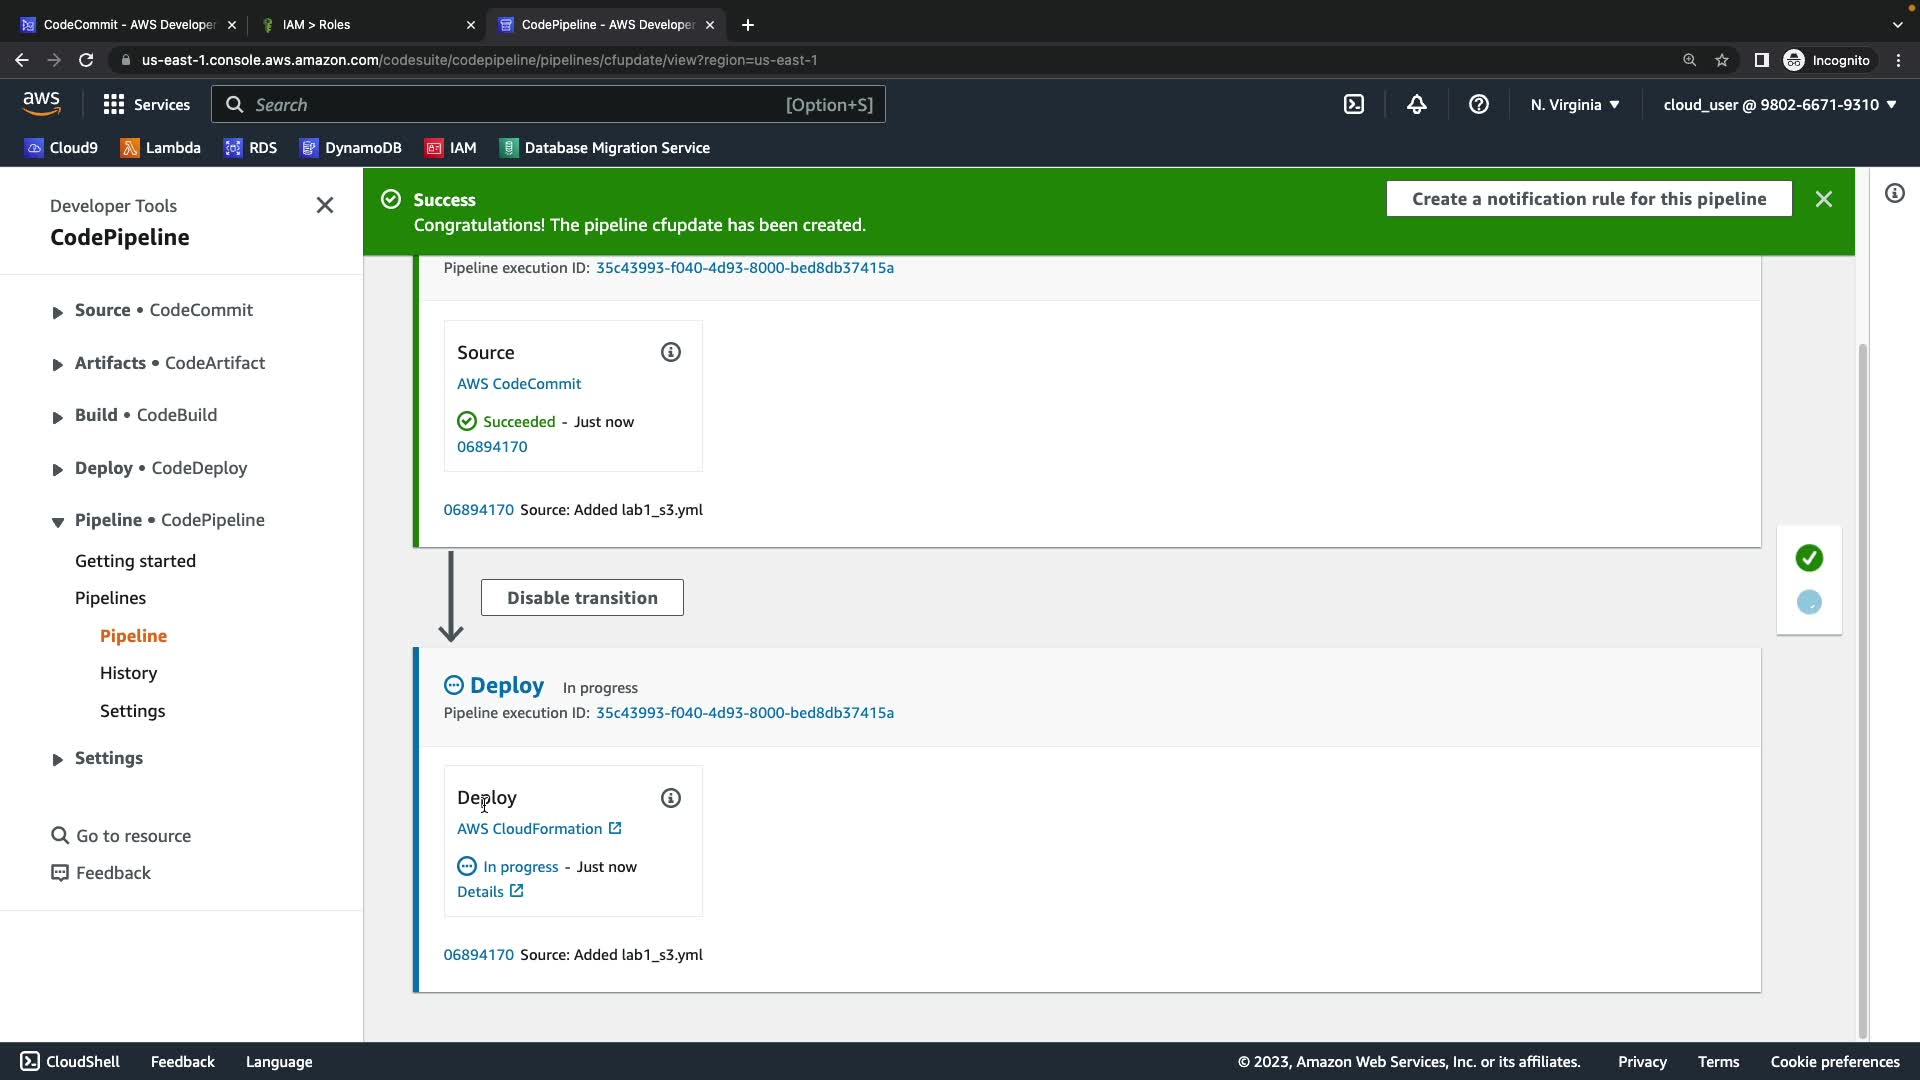Open the page info panel icon
Image resolution: width=1920 pixels, height=1080 pixels.
click(1894, 194)
